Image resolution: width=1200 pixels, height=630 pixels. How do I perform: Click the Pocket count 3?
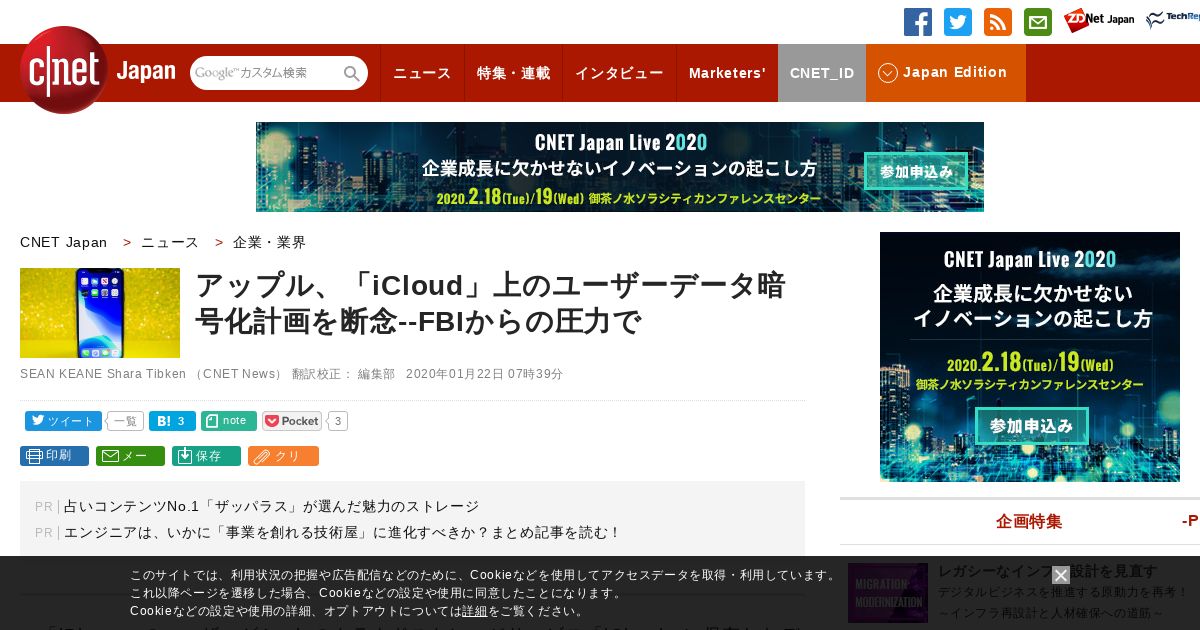click(x=338, y=421)
